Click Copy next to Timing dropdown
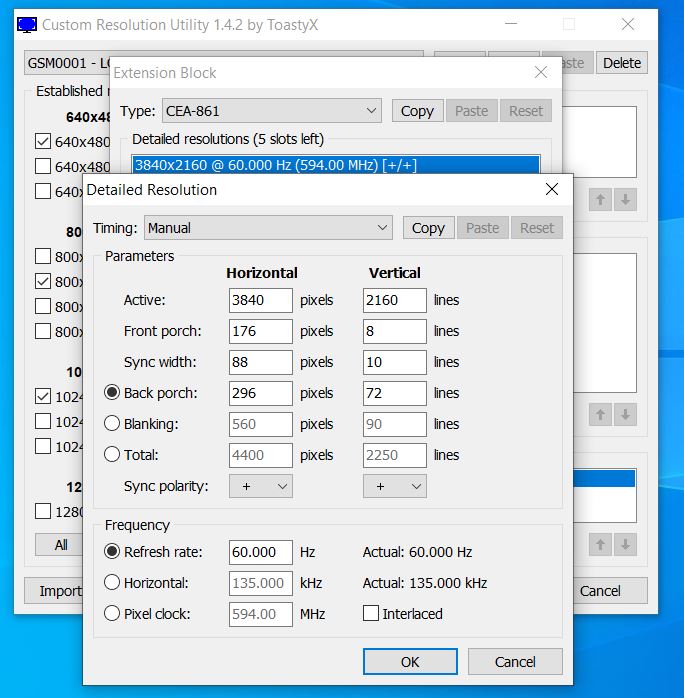The width and height of the screenshot is (684, 698). click(x=428, y=228)
